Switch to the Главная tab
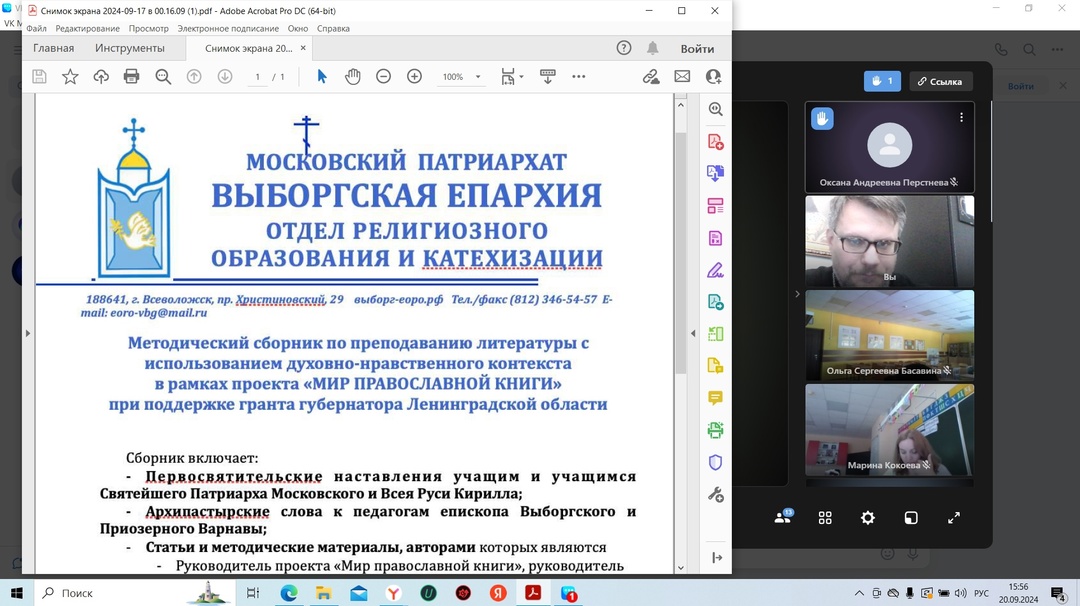The width and height of the screenshot is (1080, 606). pos(54,48)
